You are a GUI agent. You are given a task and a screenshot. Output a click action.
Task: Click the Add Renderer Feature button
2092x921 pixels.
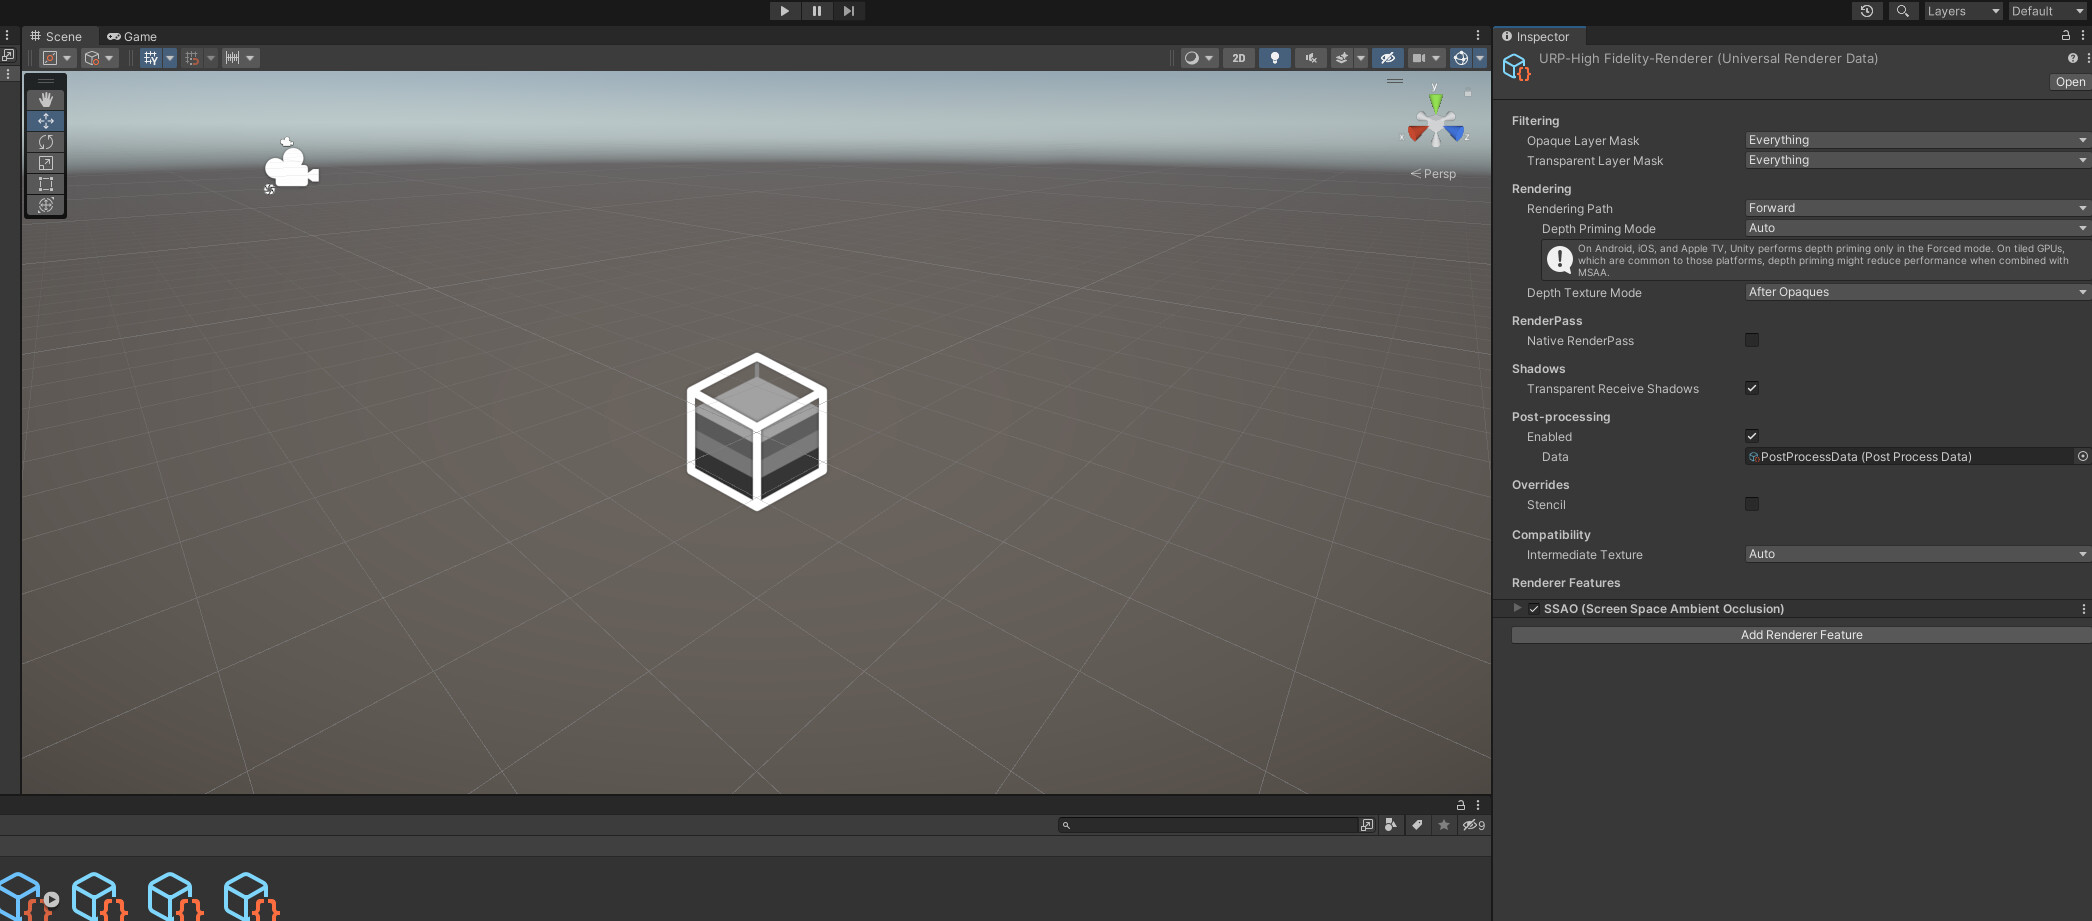click(1800, 634)
